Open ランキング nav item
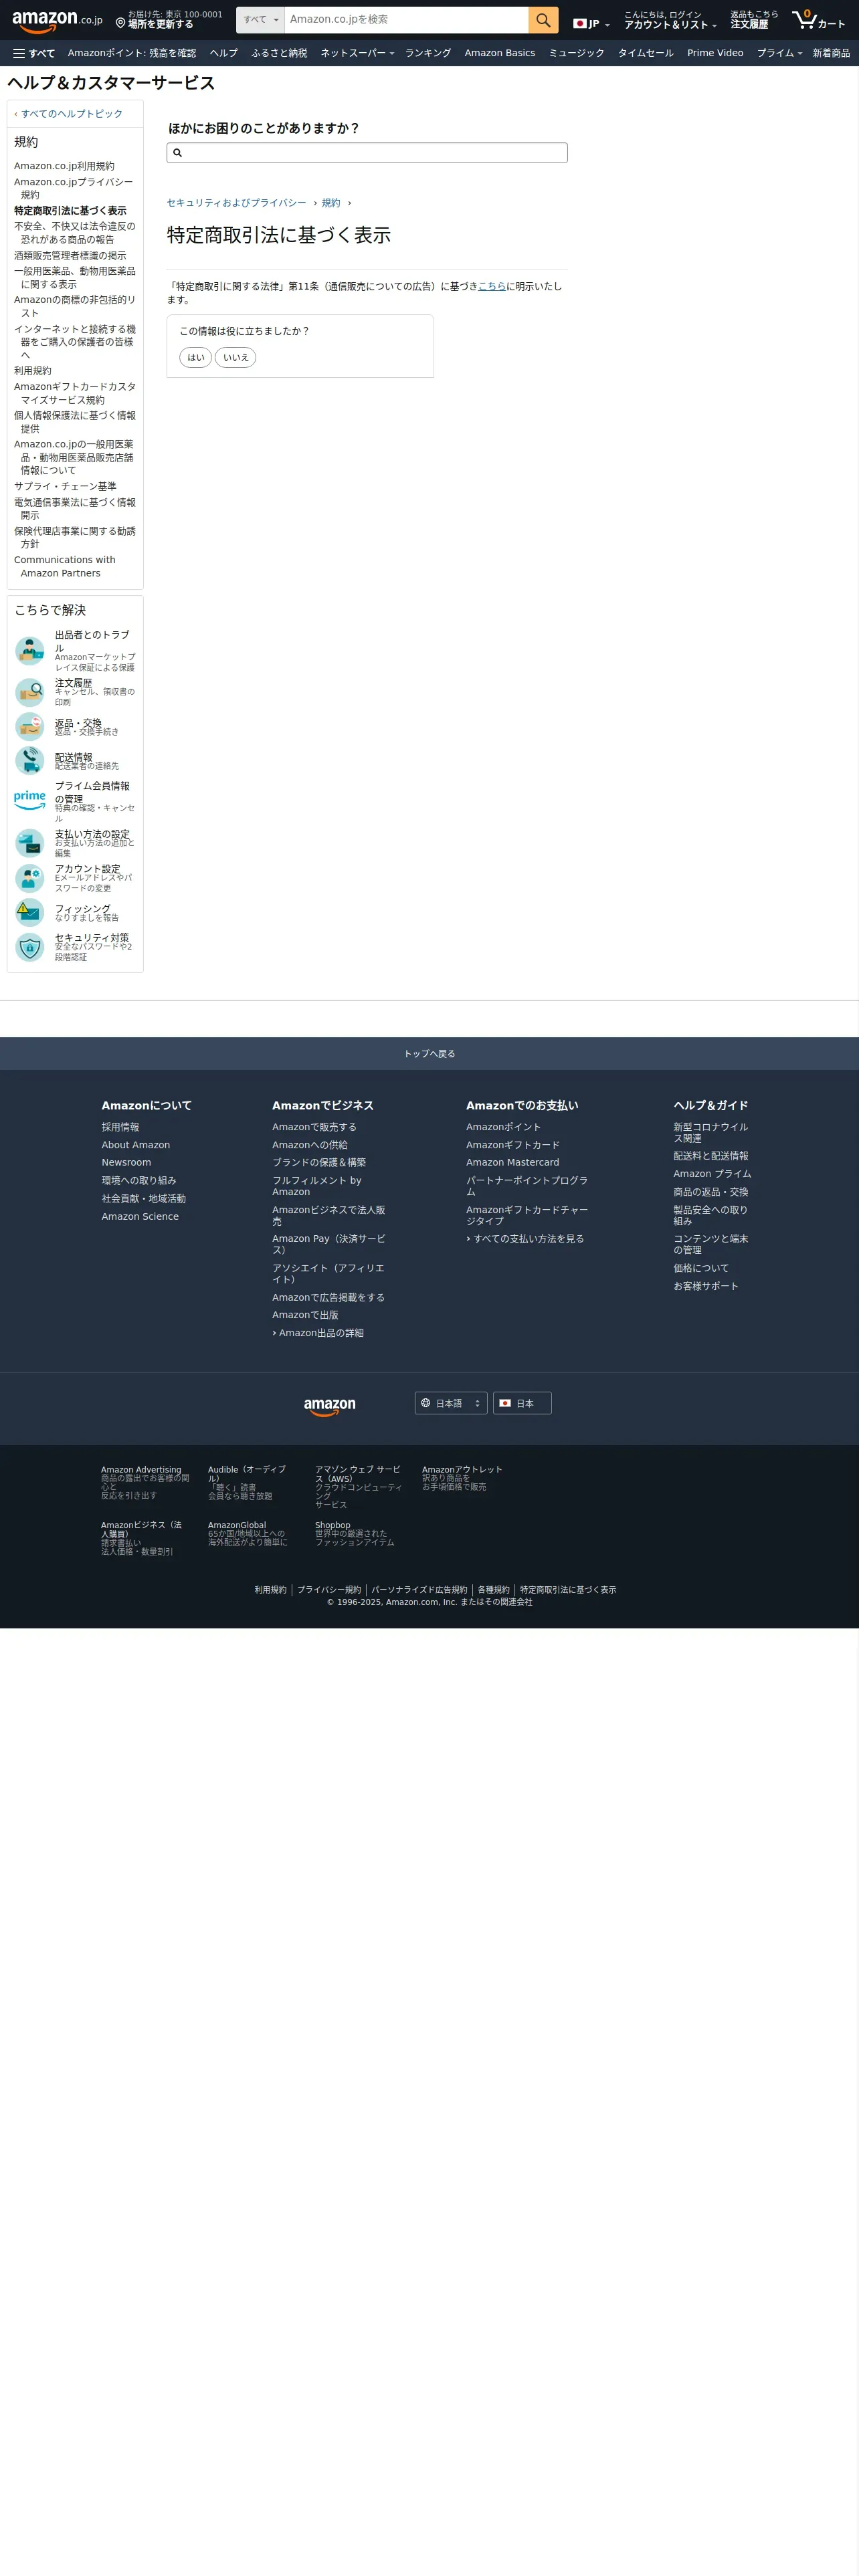Screen dimensions: 859x2576 [428, 53]
